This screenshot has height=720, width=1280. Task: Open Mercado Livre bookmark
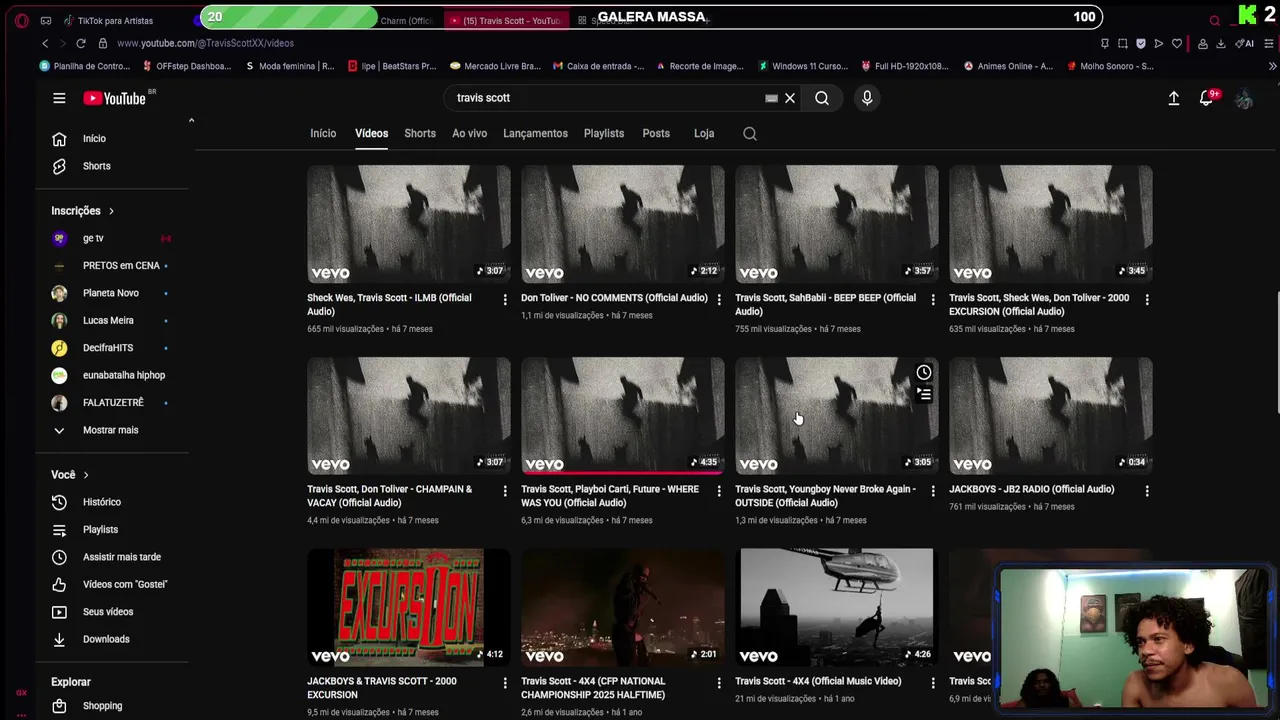495,66
